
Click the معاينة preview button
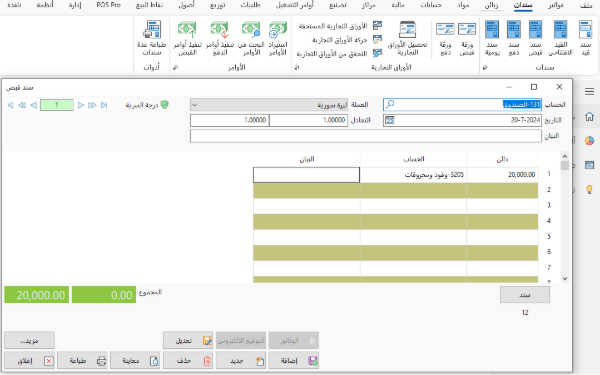(x=135, y=360)
